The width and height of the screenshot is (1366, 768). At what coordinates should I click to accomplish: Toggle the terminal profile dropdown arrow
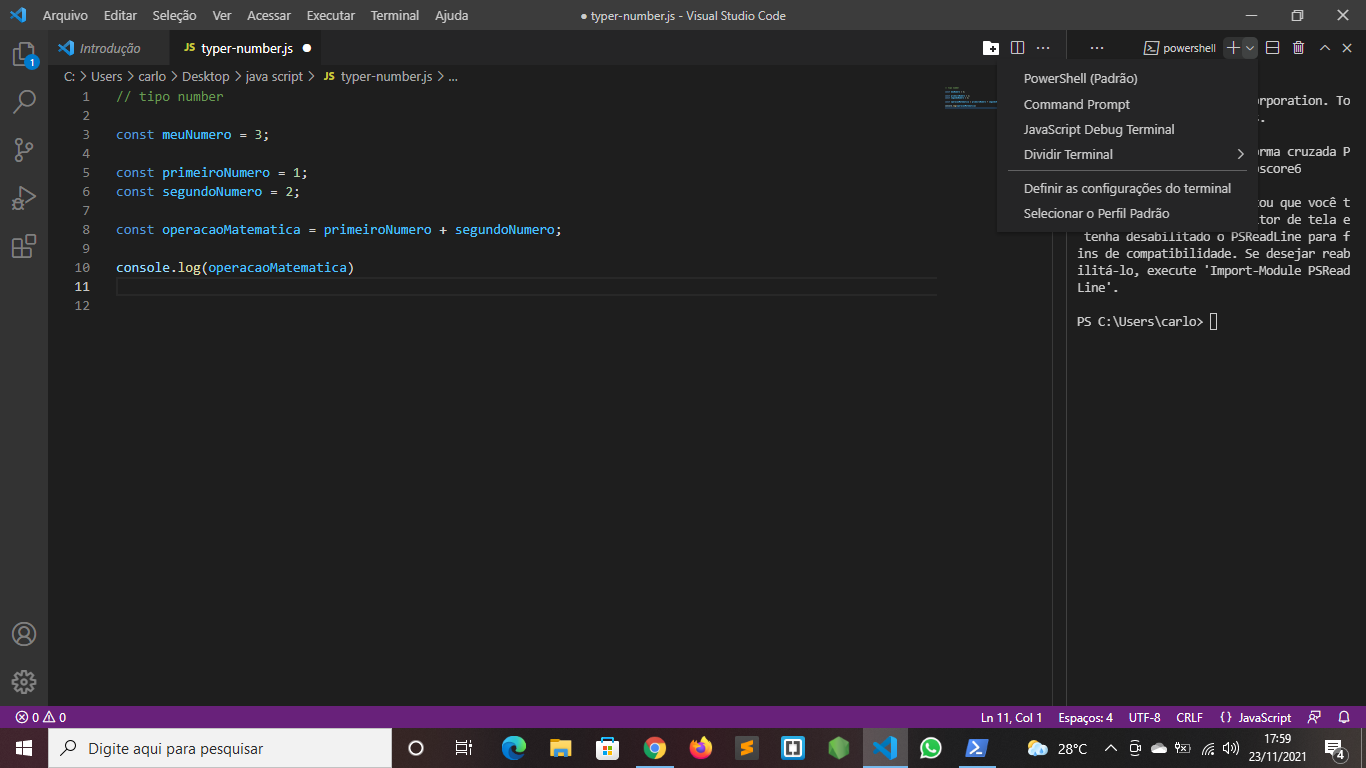click(1250, 48)
